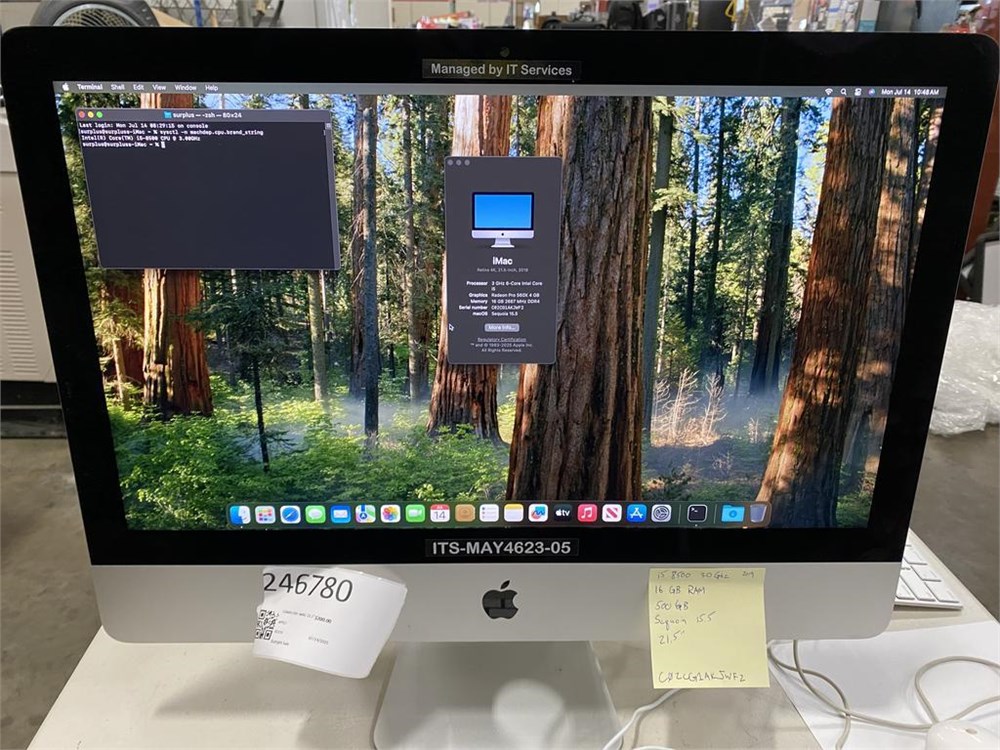
Task: Open the yellow Notes app in dock
Action: pos(513,514)
